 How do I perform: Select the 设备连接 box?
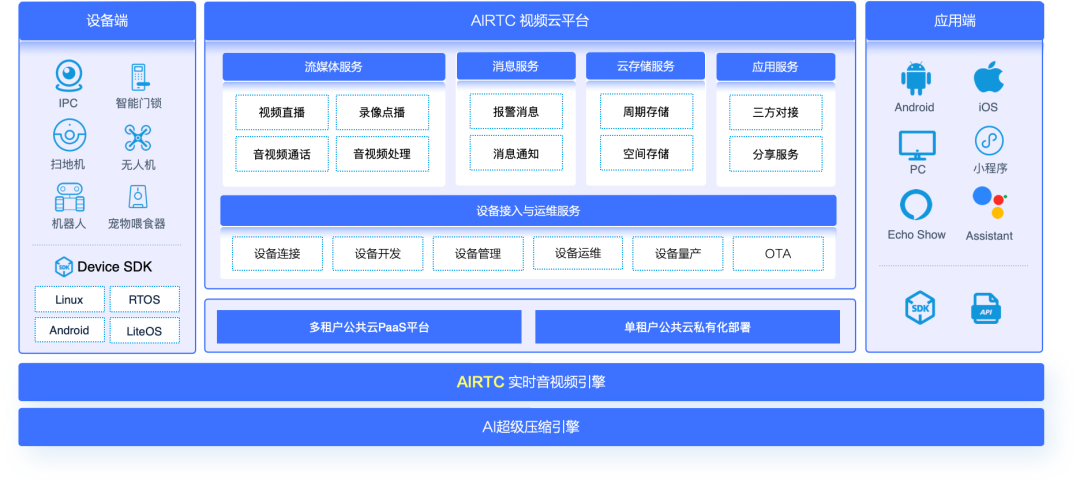coord(277,254)
